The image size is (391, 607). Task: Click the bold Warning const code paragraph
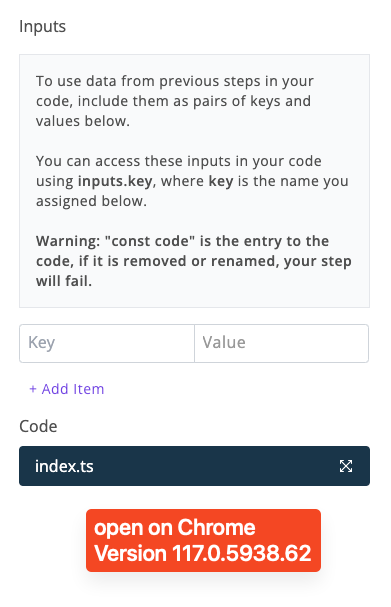194,261
